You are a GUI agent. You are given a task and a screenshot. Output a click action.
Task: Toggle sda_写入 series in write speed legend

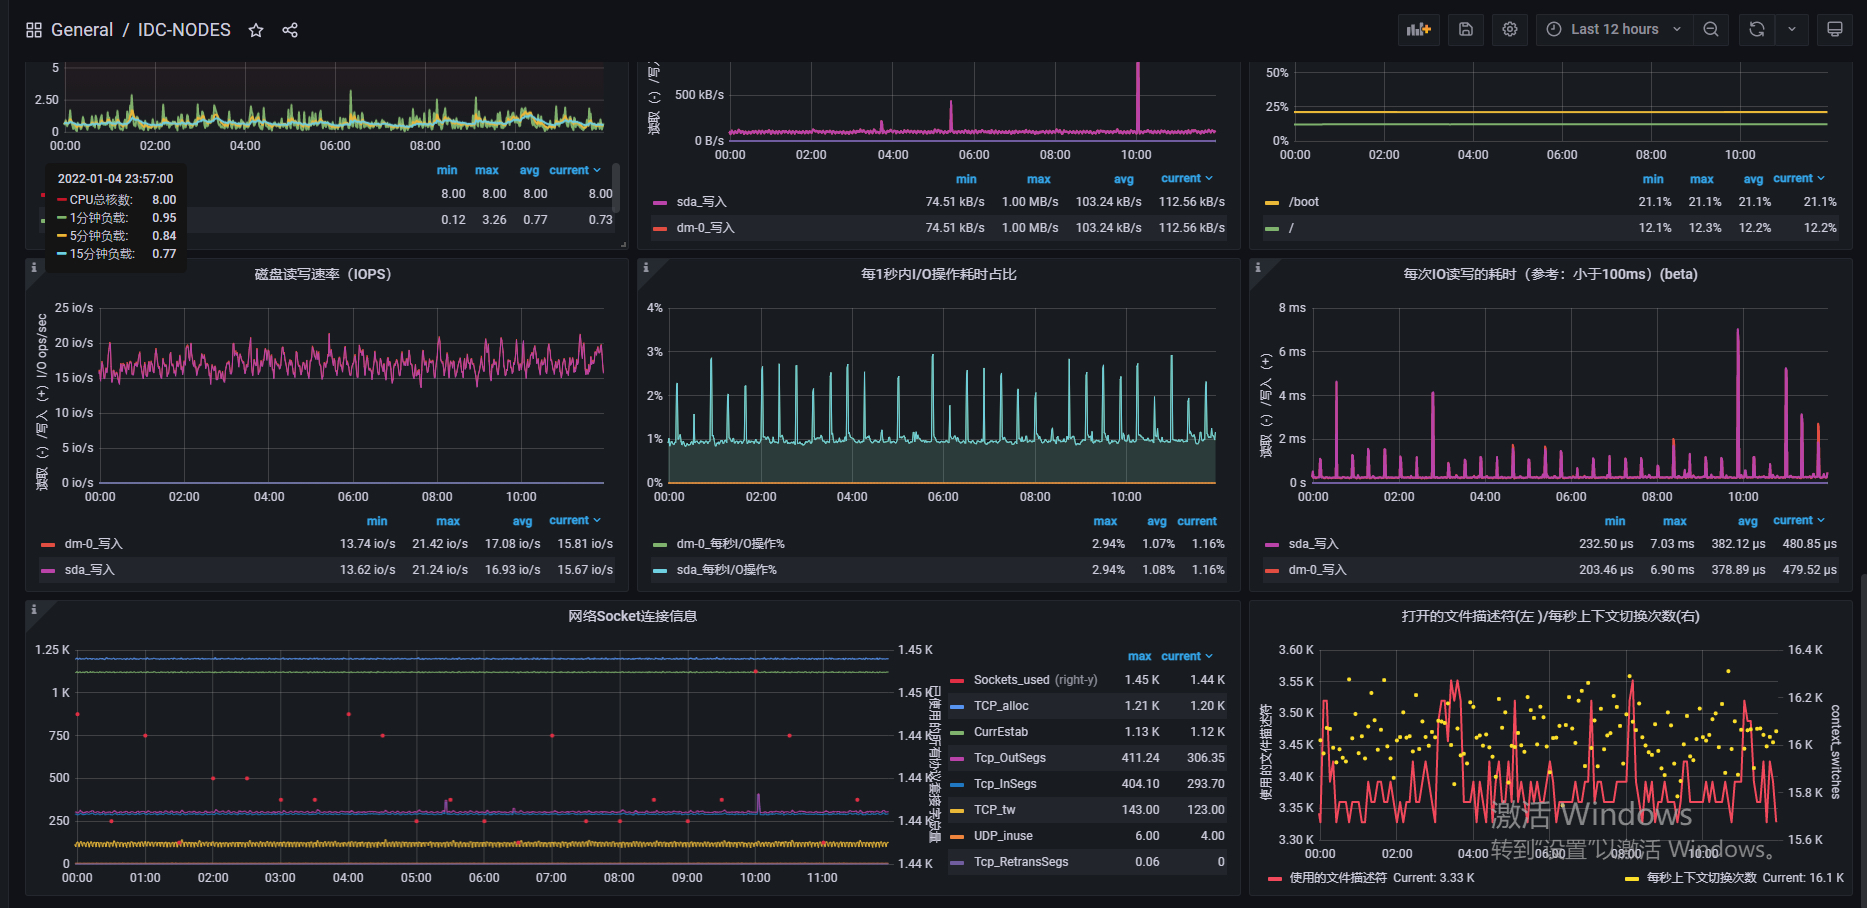click(x=701, y=202)
